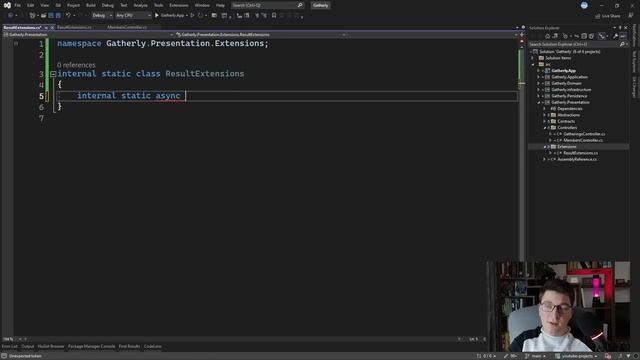The width and height of the screenshot is (640, 360).
Task: Open the Tools menu
Action: pos(158,5)
